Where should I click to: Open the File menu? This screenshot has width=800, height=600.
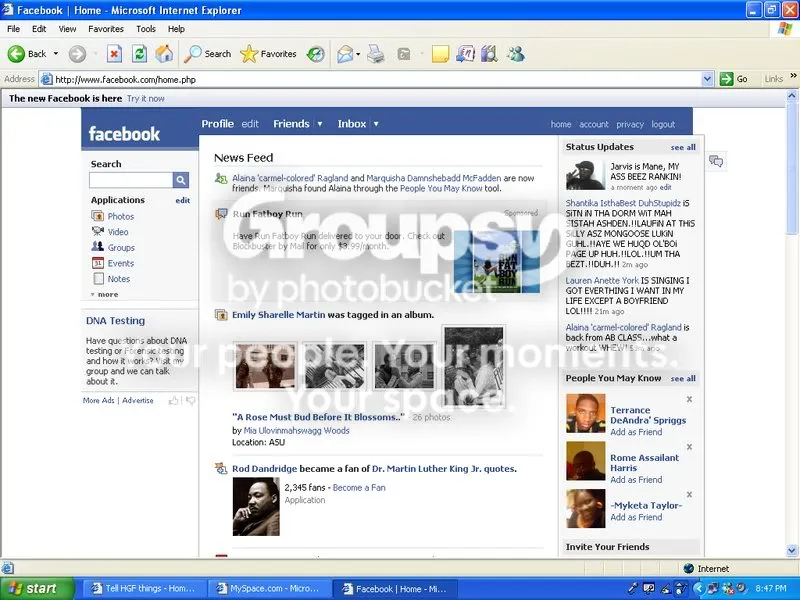click(13, 29)
